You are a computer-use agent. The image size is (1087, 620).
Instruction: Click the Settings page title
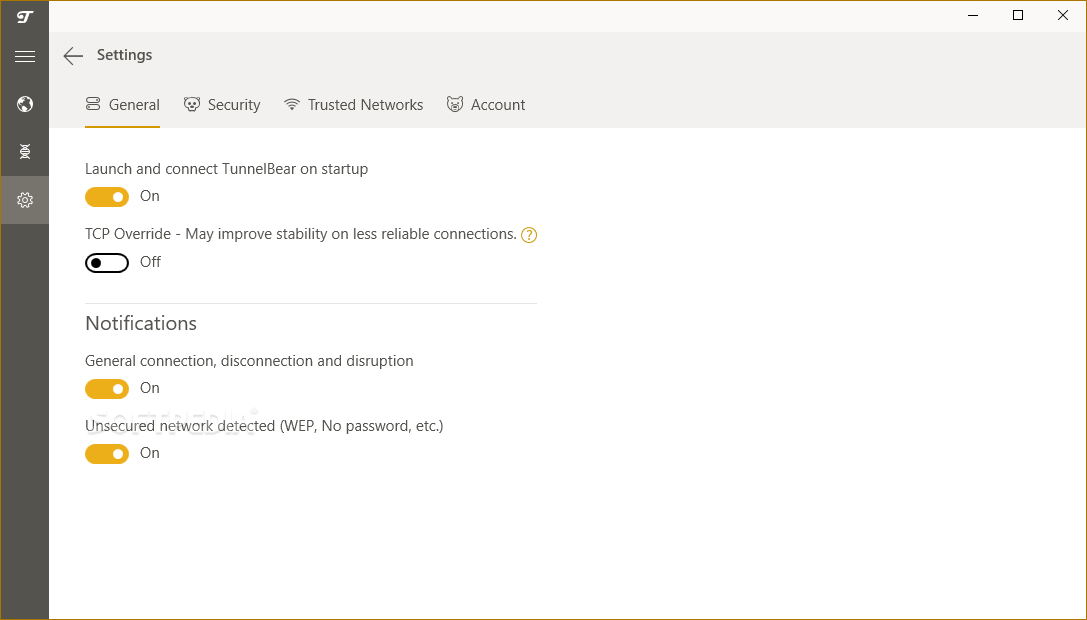coord(124,55)
